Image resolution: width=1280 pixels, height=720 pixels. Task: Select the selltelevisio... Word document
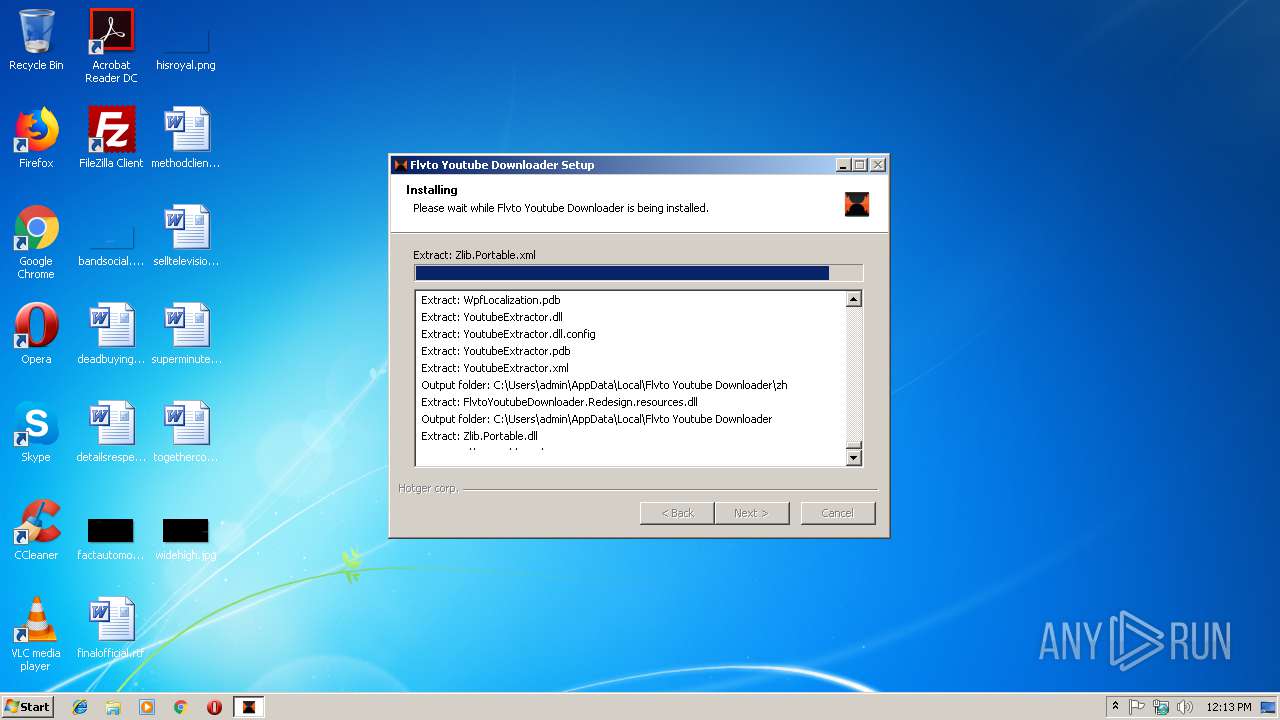[x=186, y=236]
